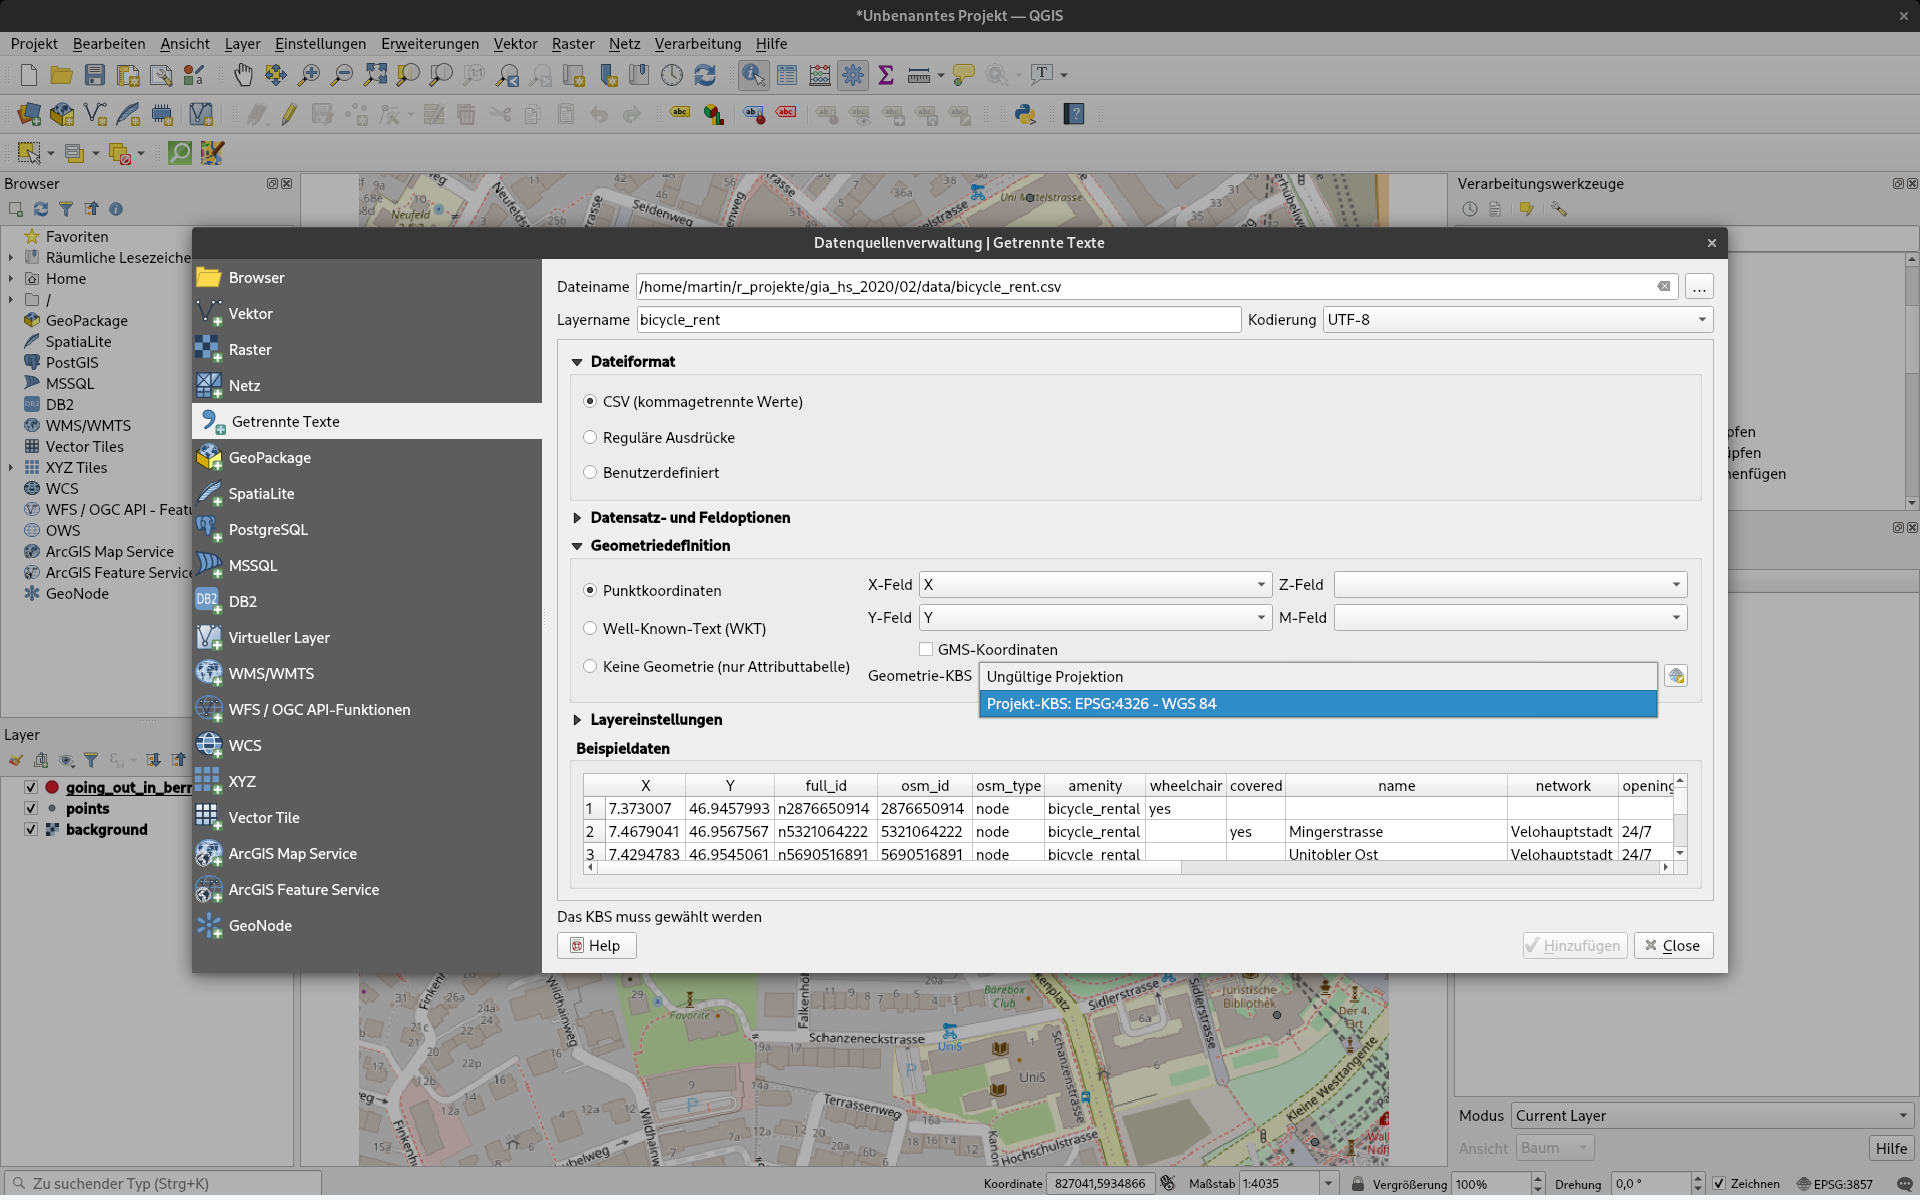Click the going_out_in_bern red color symbol
The height and width of the screenshot is (1200, 1920).
click(52, 788)
